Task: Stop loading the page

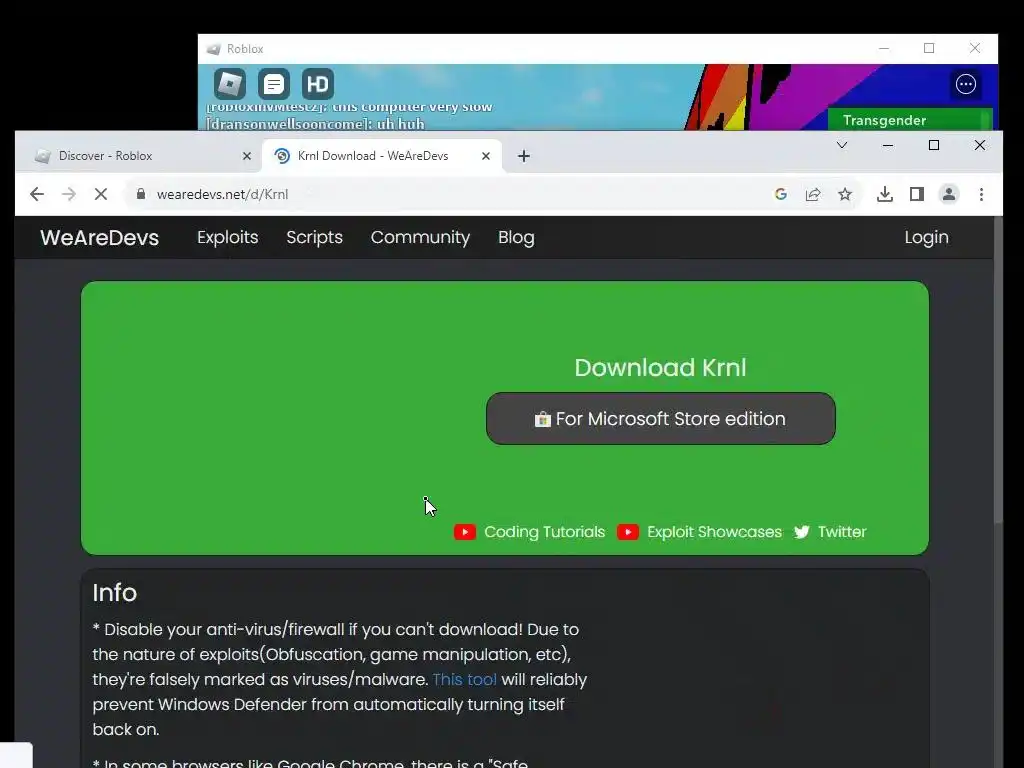Action: [x=101, y=194]
